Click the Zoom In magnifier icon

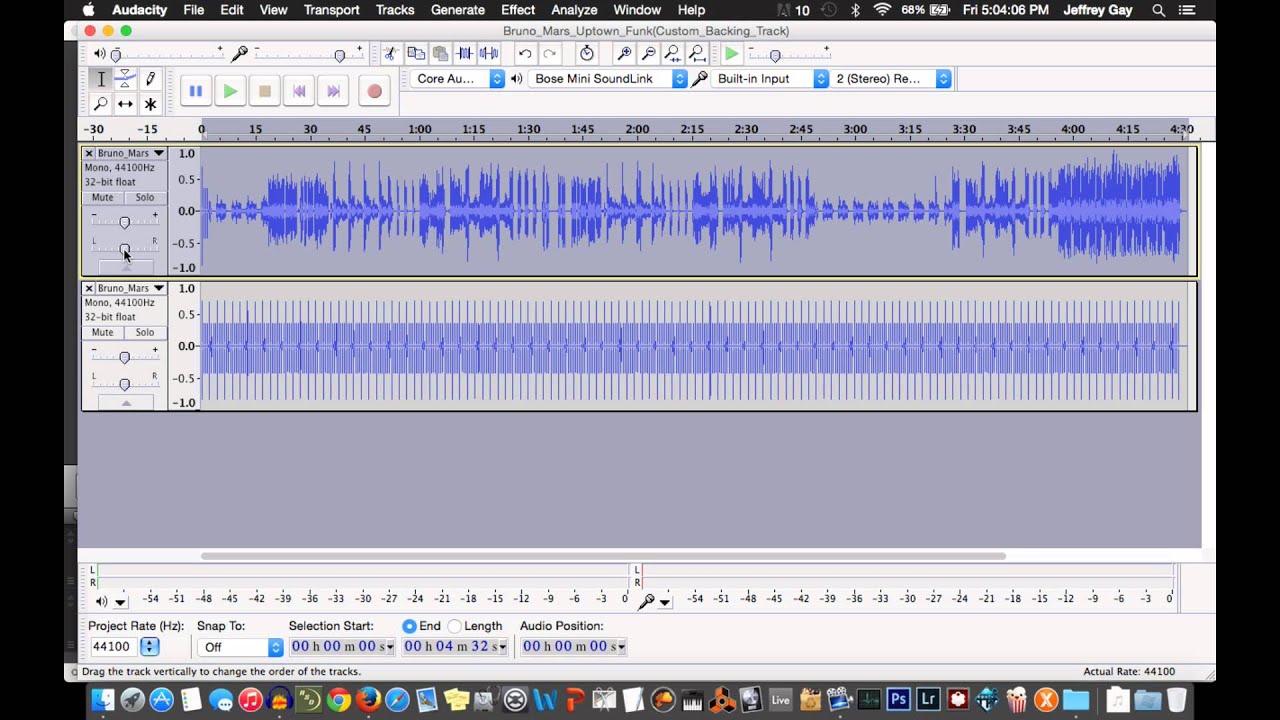(x=625, y=54)
